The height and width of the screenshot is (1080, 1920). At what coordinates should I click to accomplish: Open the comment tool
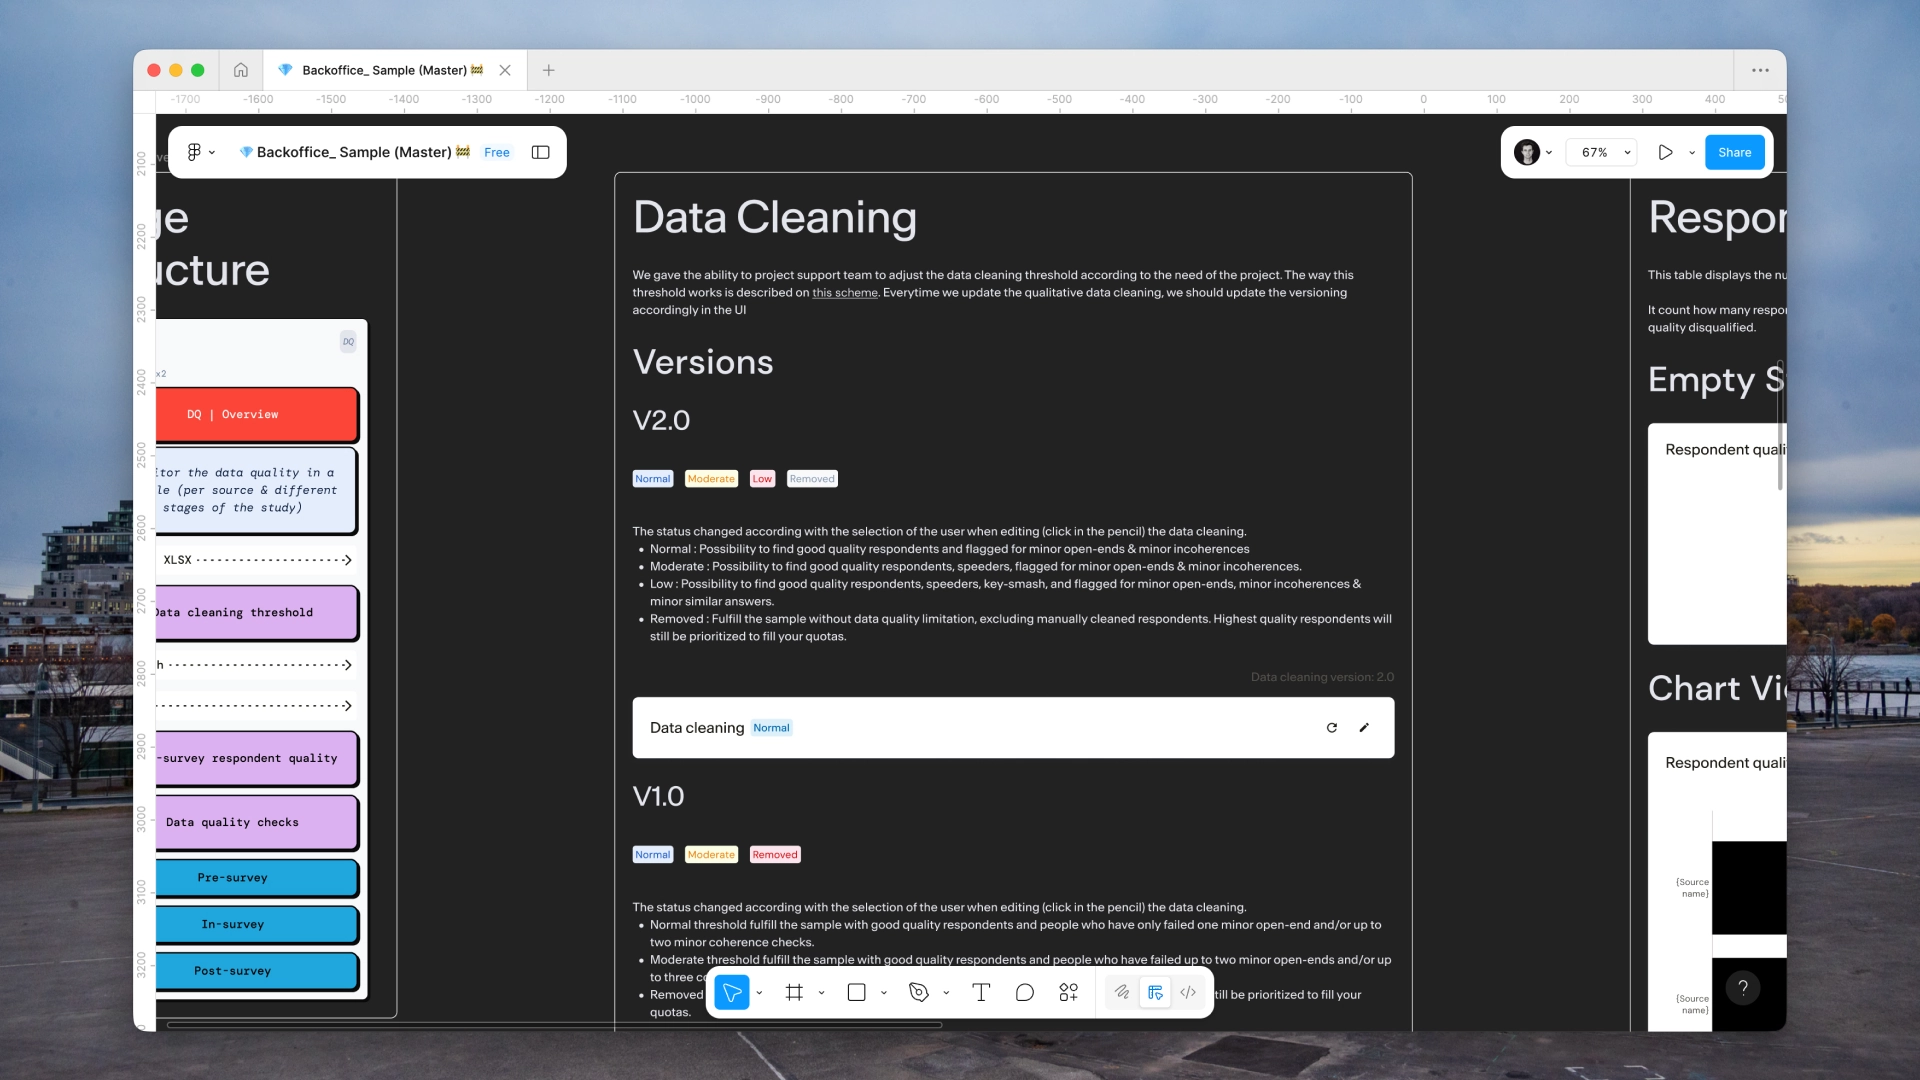point(1024,992)
